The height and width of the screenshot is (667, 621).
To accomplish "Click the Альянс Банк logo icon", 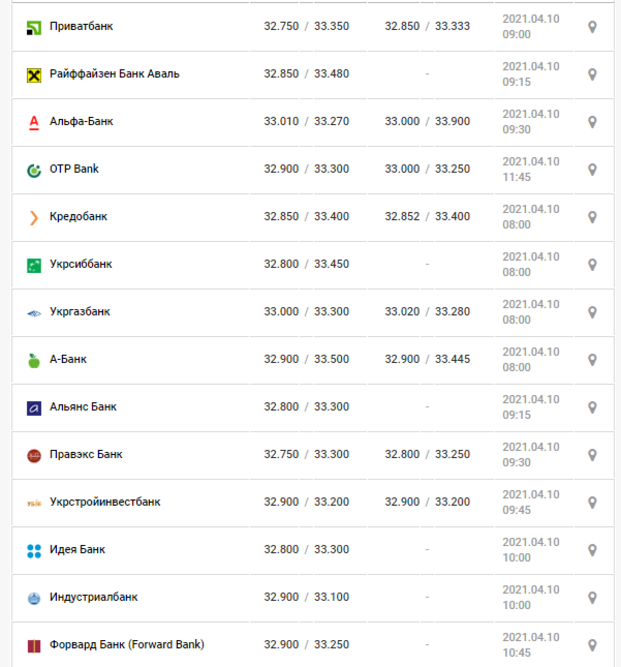I will [x=34, y=408].
